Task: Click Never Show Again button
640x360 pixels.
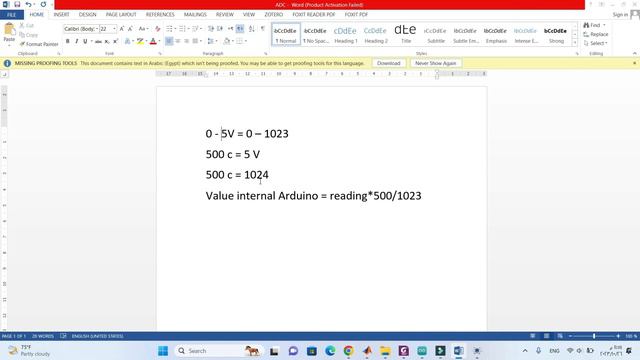Action: click(436, 63)
